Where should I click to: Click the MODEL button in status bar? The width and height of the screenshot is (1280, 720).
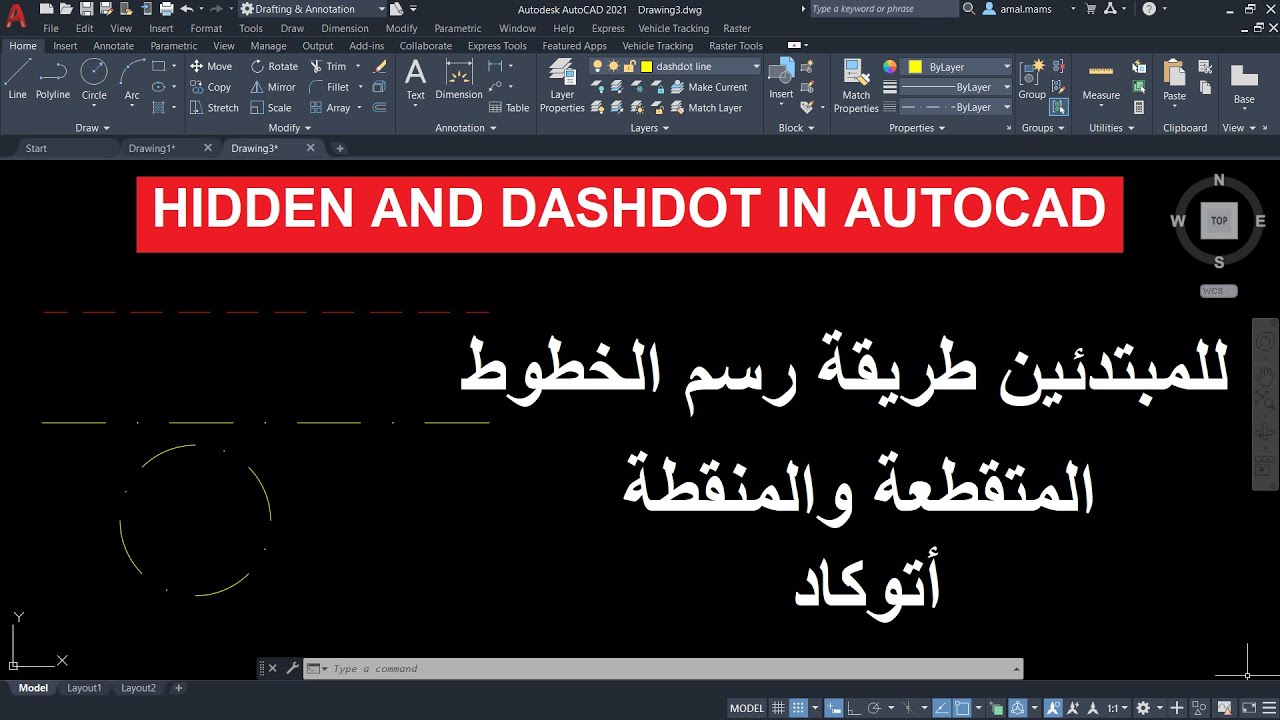point(747,708)
